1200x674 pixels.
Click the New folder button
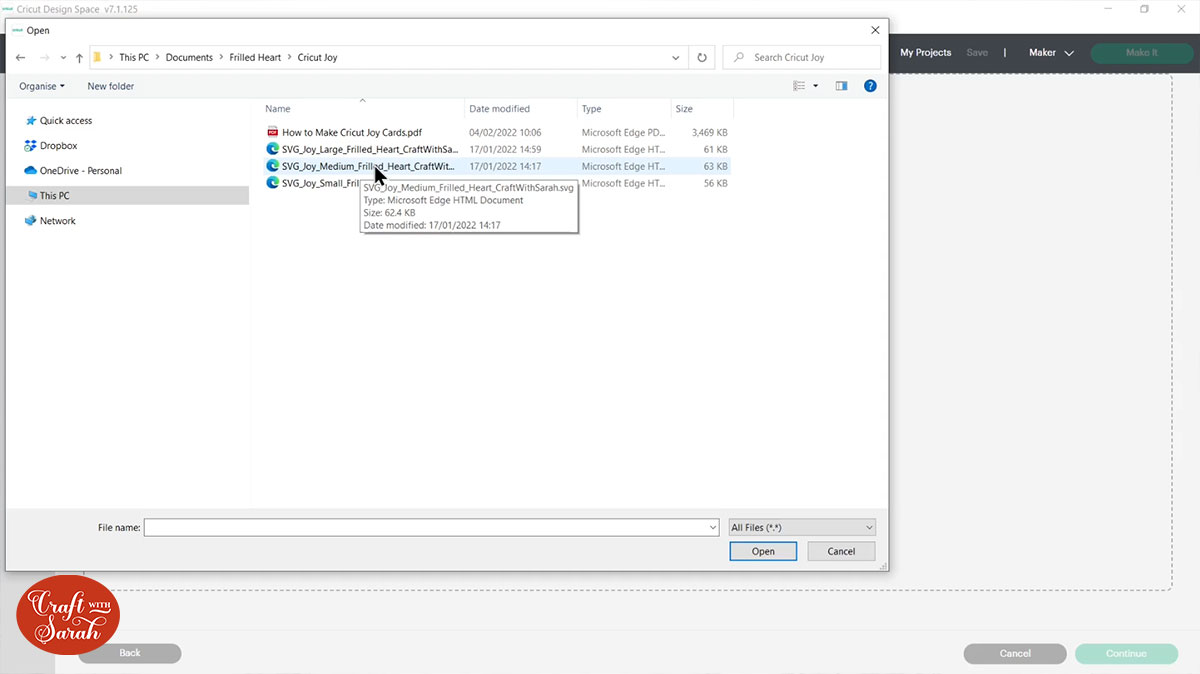110,86
